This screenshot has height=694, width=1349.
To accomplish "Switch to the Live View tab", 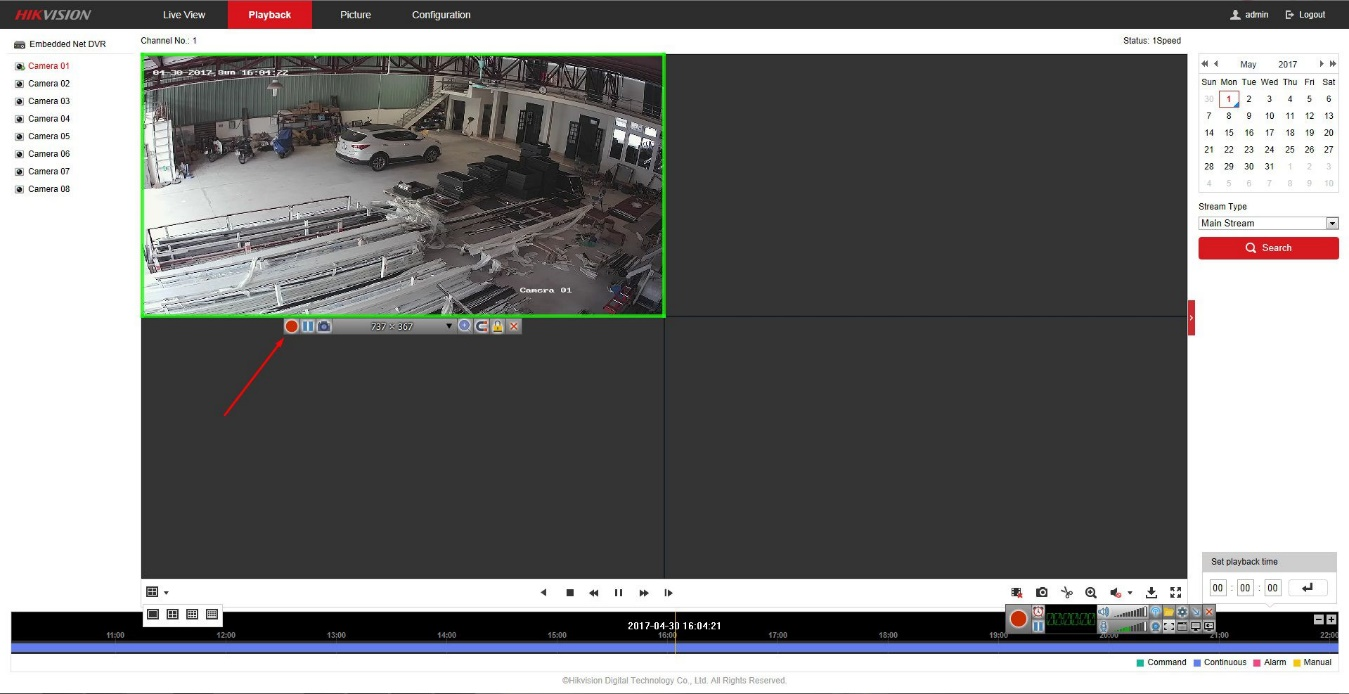I will click(x=184, y=15).
